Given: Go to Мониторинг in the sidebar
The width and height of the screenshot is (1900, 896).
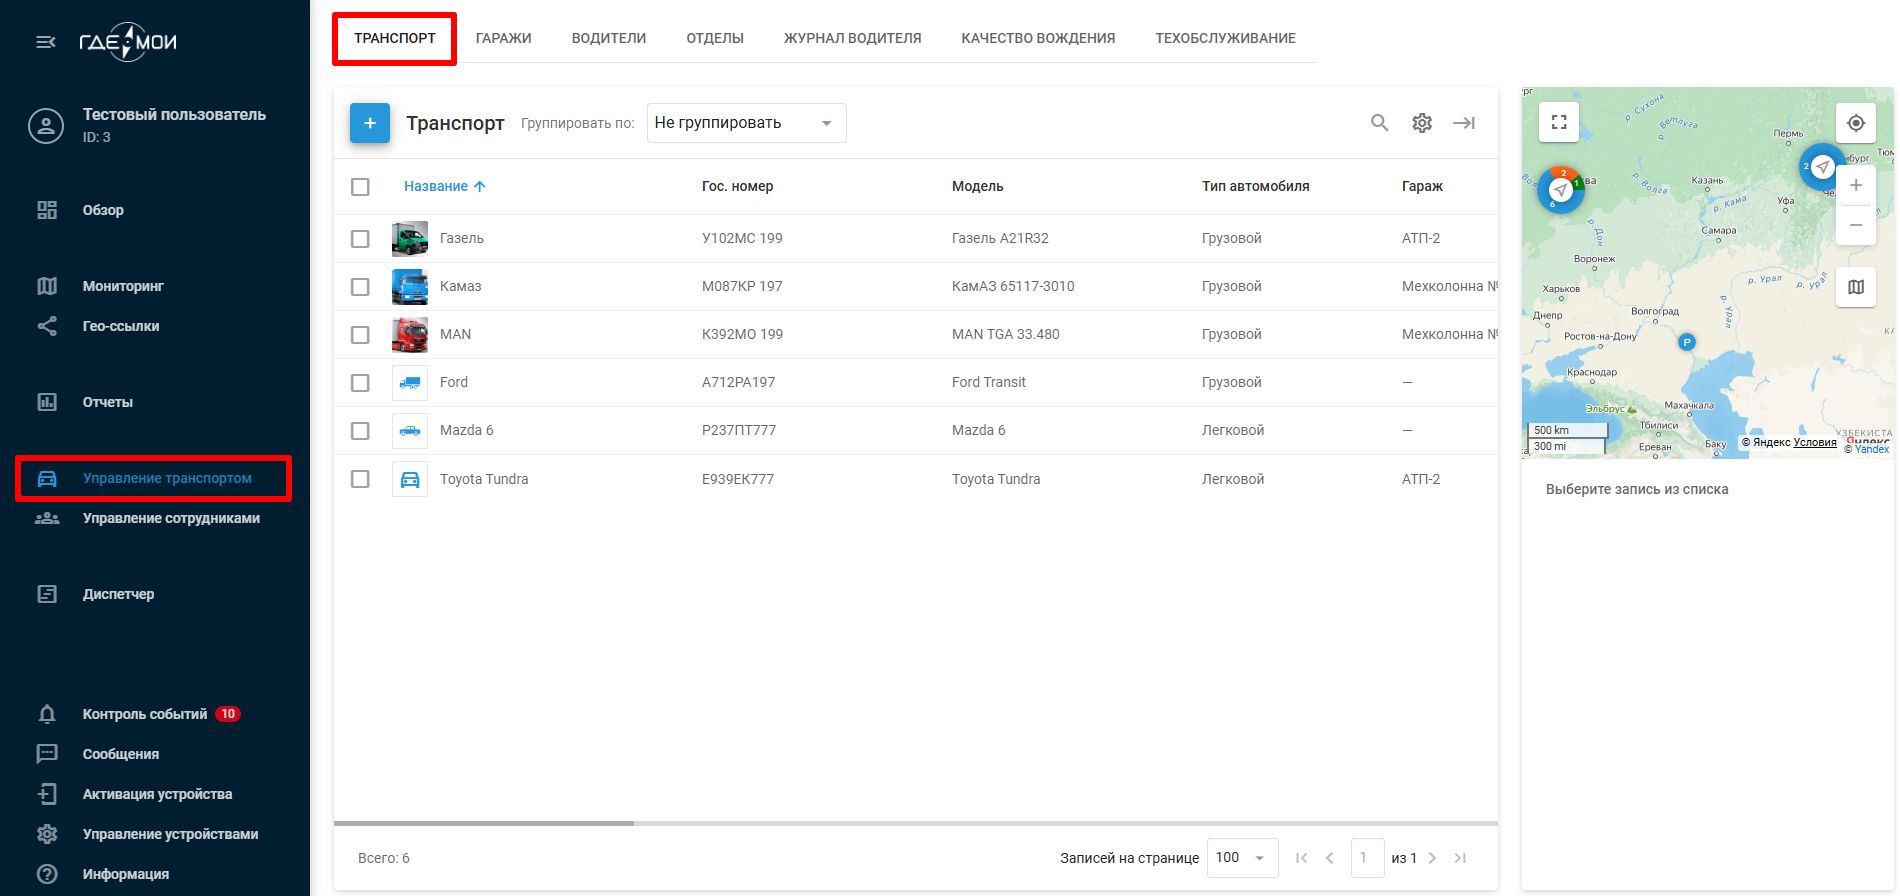Looking at the screenshot, I should click(123, 286).
